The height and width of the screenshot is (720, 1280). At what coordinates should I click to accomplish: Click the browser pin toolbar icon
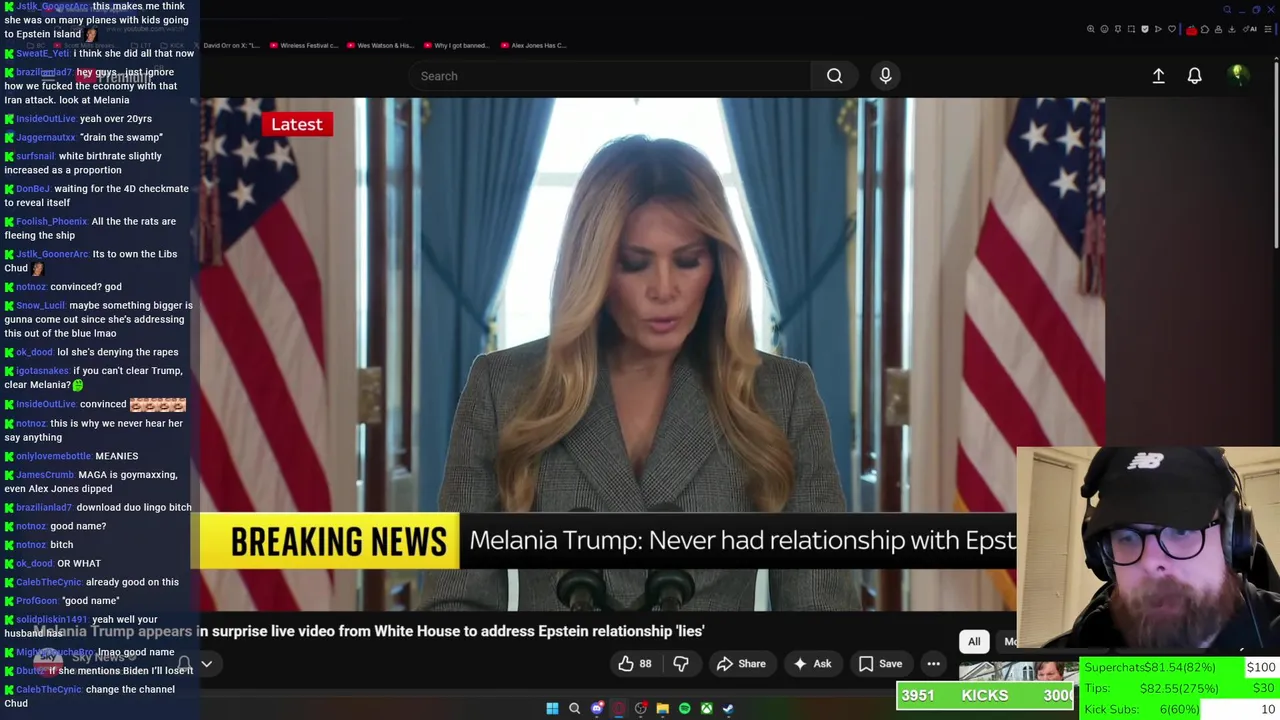[1118, 29]
